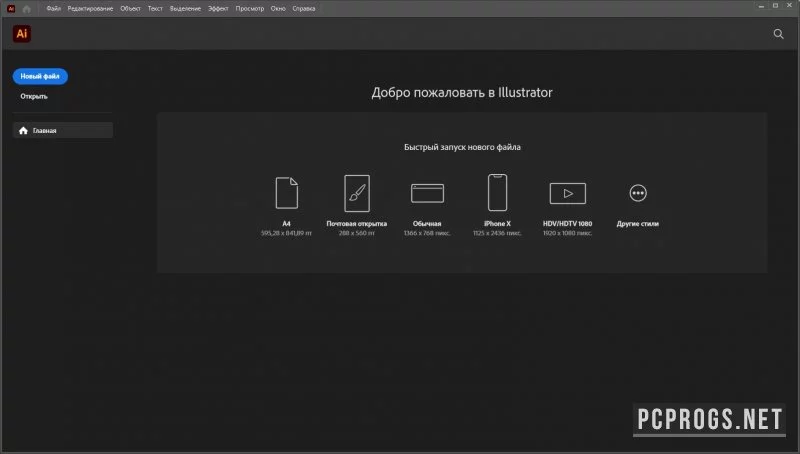Open Другие стили more presets icon
Screen dimensions: 800x454
pyautogui.click(x=638, y=193)
